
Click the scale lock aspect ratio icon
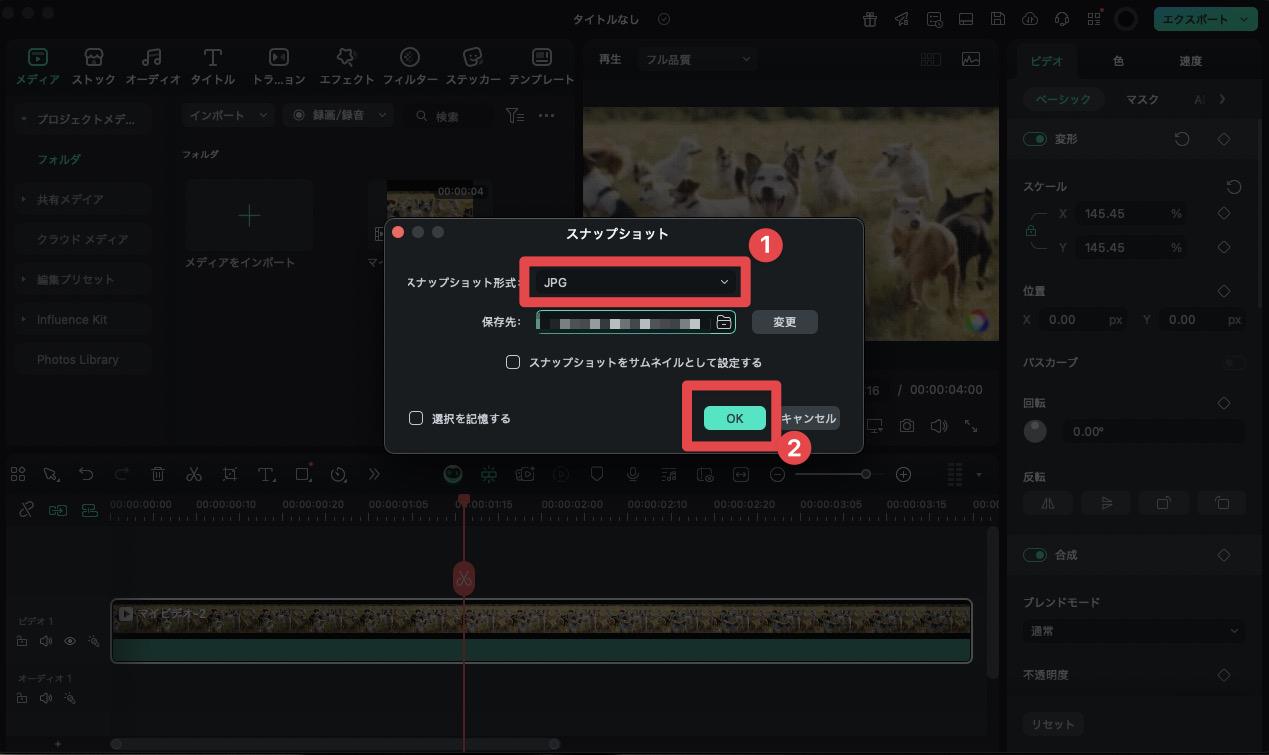pyautogui.click(x=1031, y=231)
